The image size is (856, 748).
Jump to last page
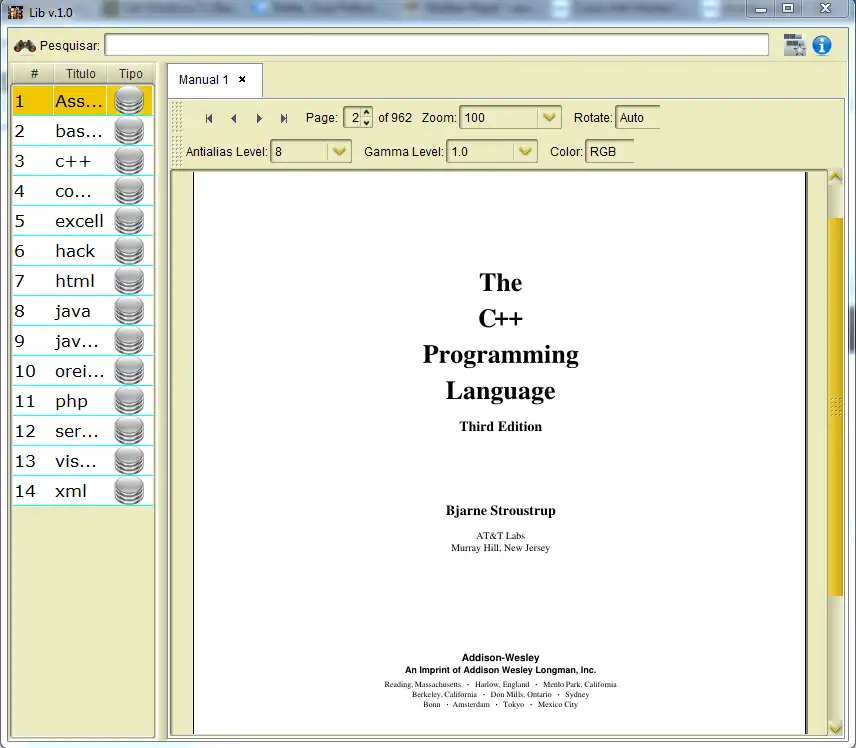(x=284, y=118)
